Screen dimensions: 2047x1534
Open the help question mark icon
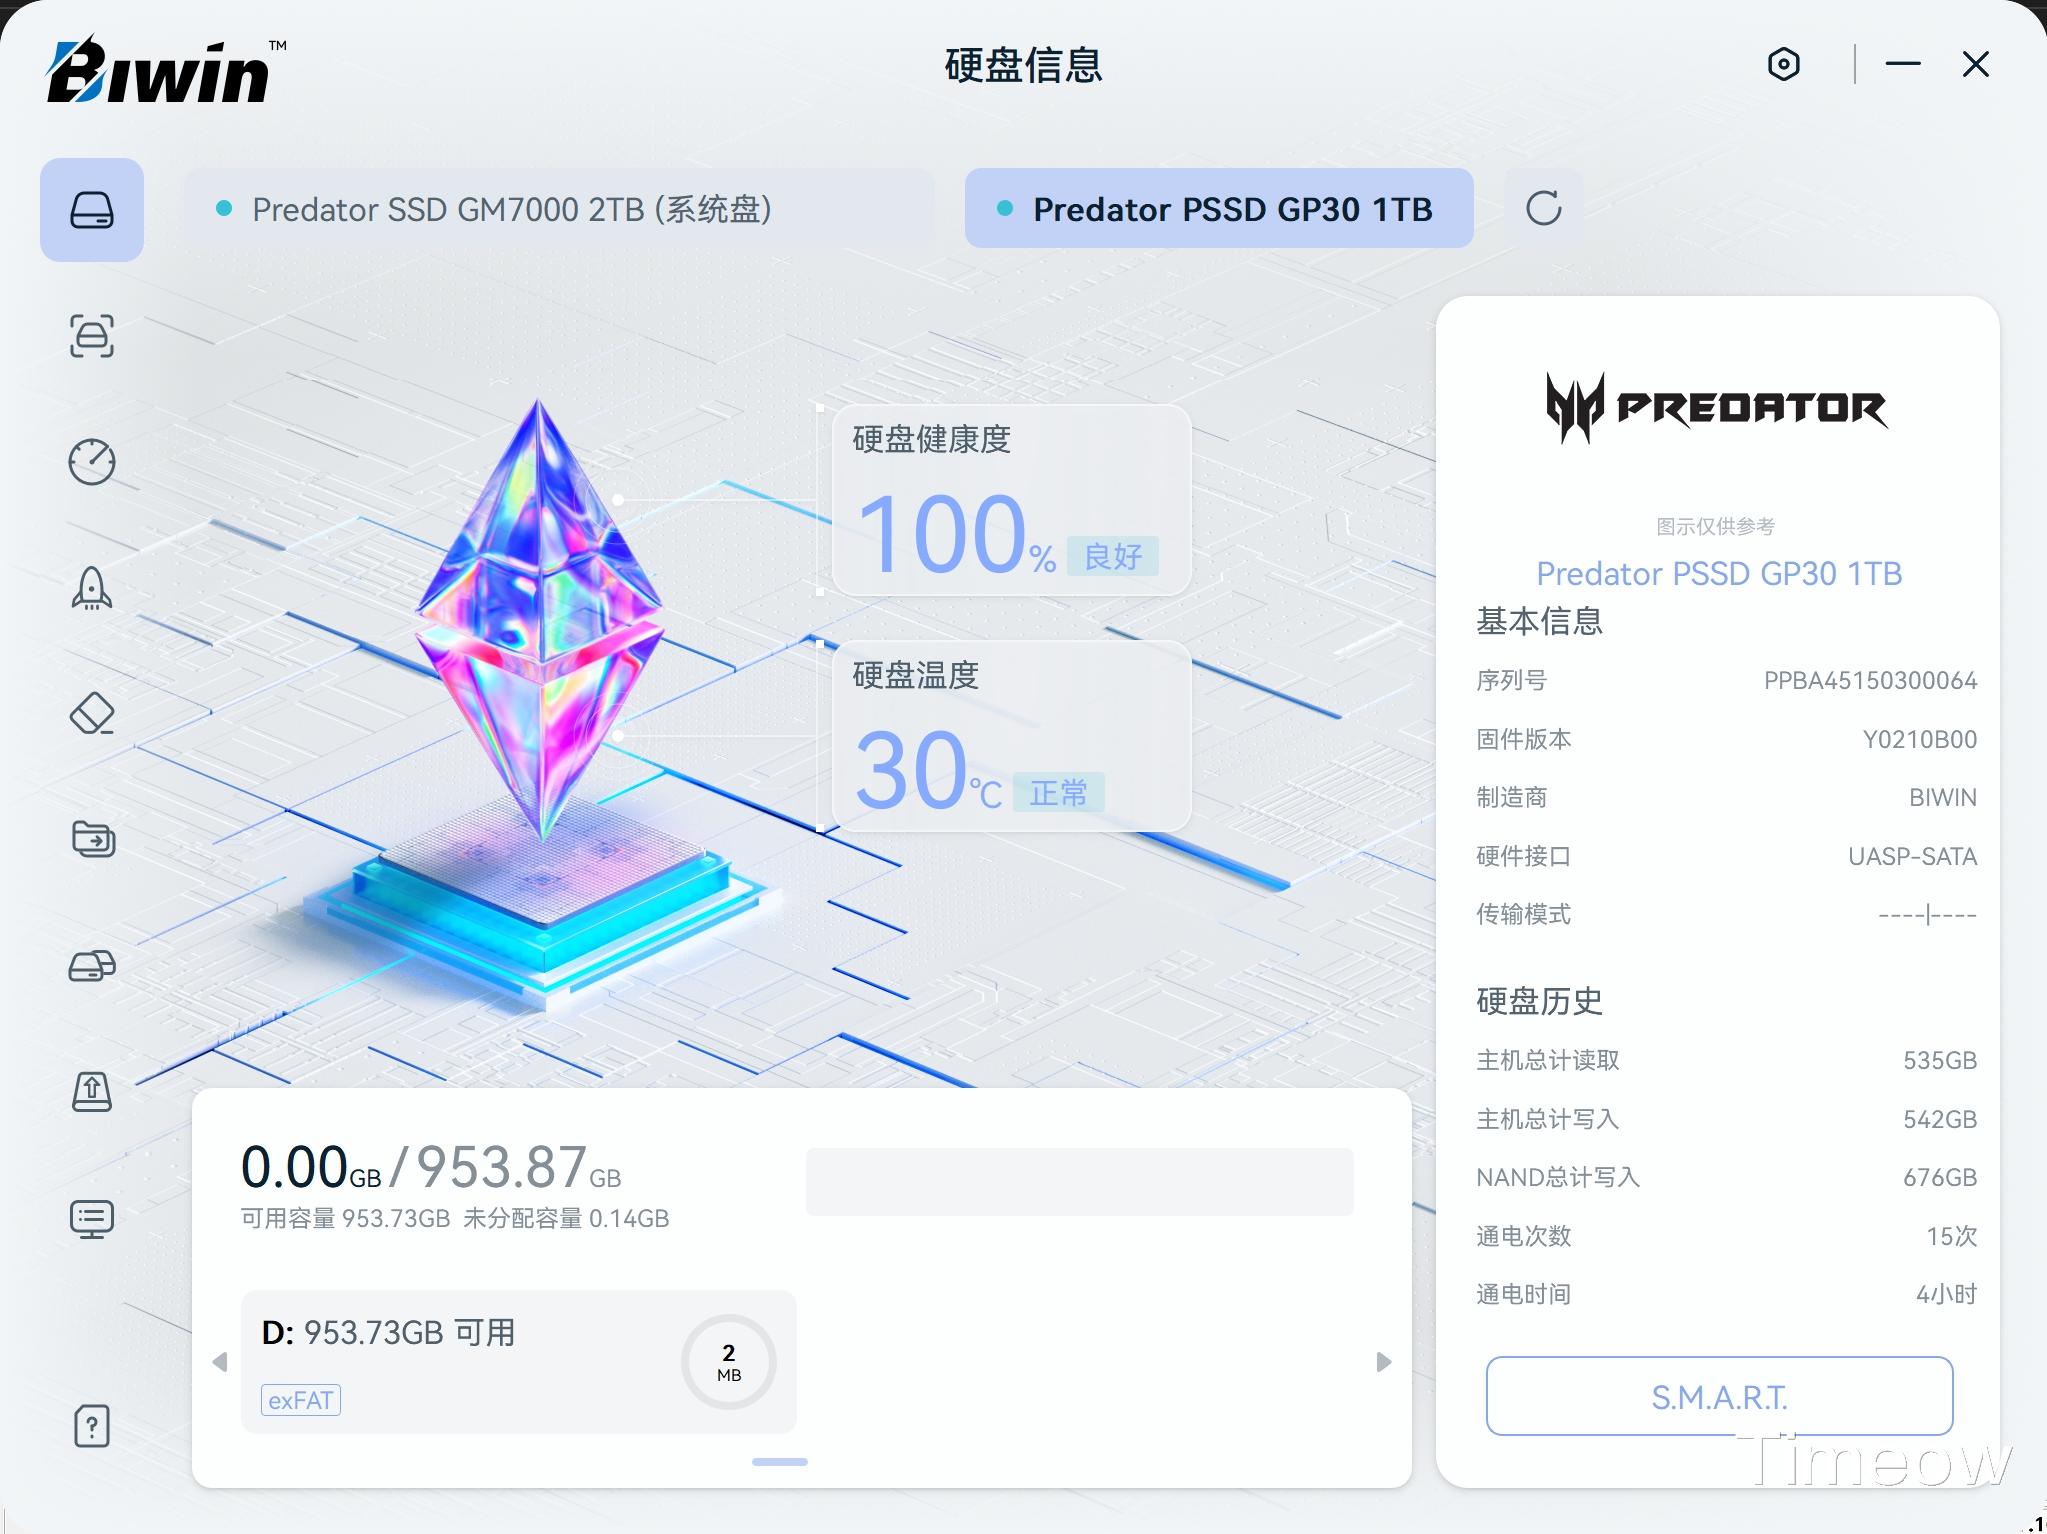coord(92,1426)
